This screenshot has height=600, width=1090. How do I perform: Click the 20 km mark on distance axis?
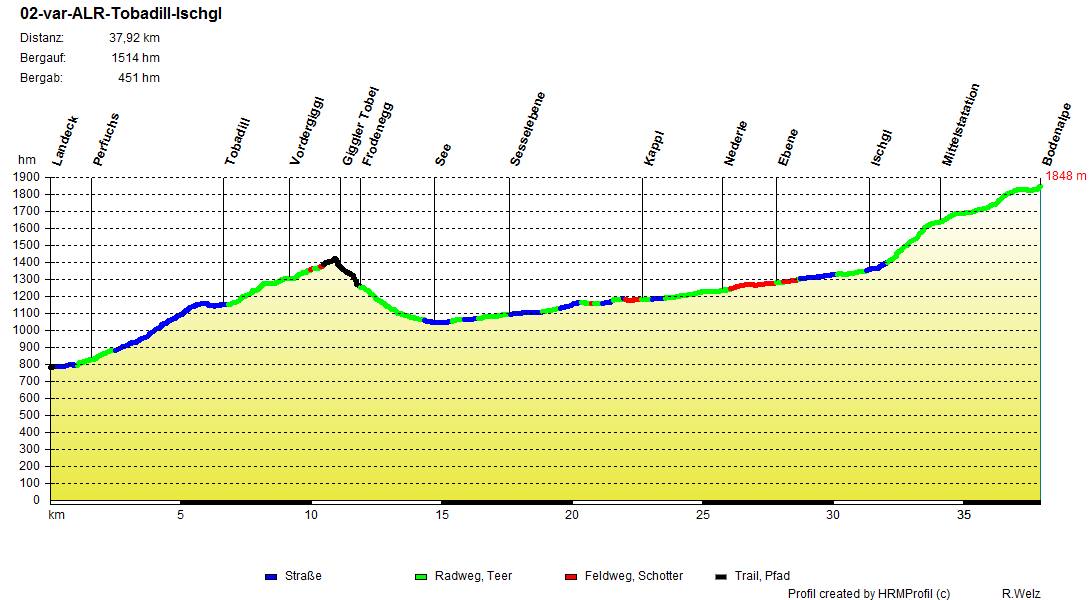(x=571, y=515)
